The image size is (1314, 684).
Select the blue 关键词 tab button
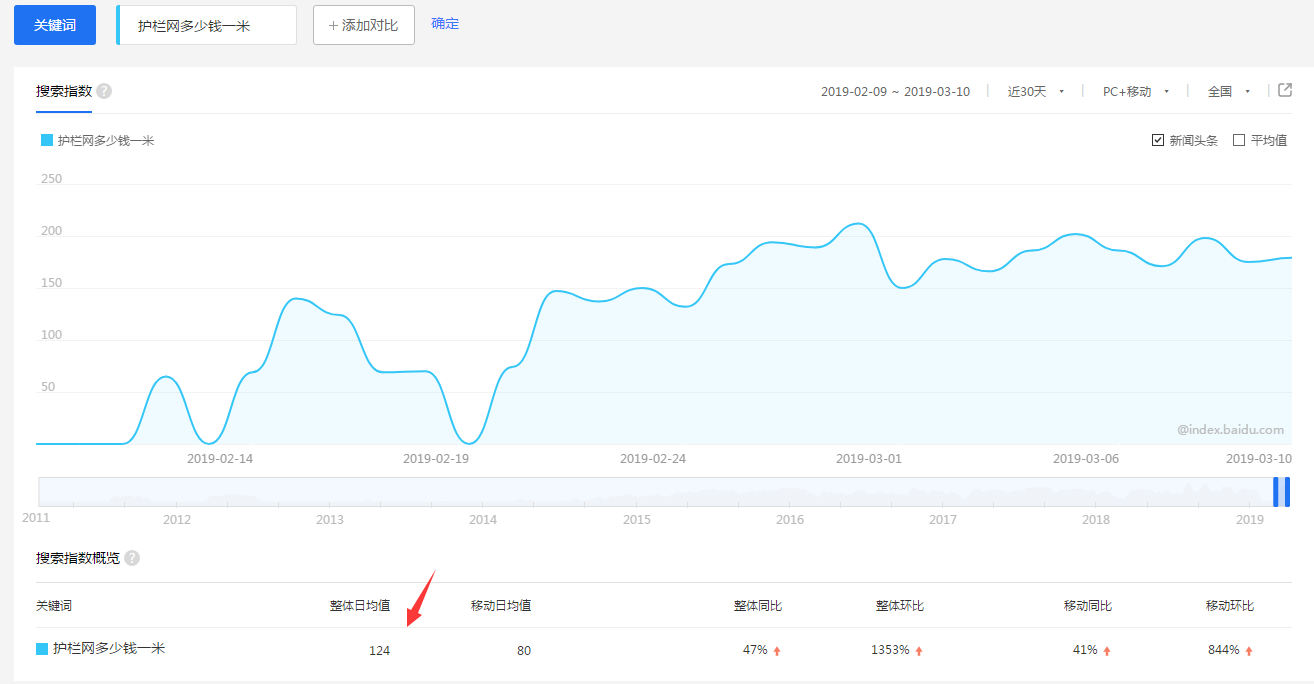(55, 25)
